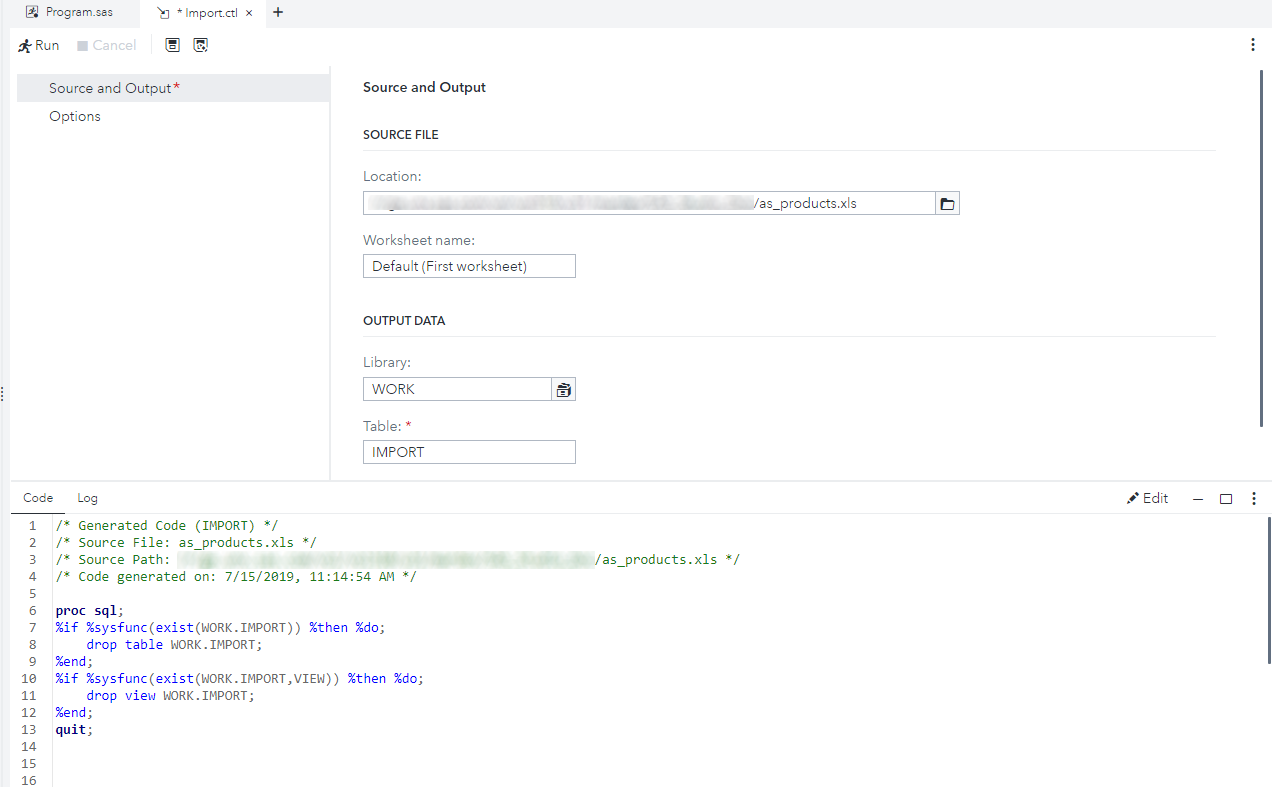1272x787 pixels.
Task: Edit the generated code
Action: pos(1147,498)
